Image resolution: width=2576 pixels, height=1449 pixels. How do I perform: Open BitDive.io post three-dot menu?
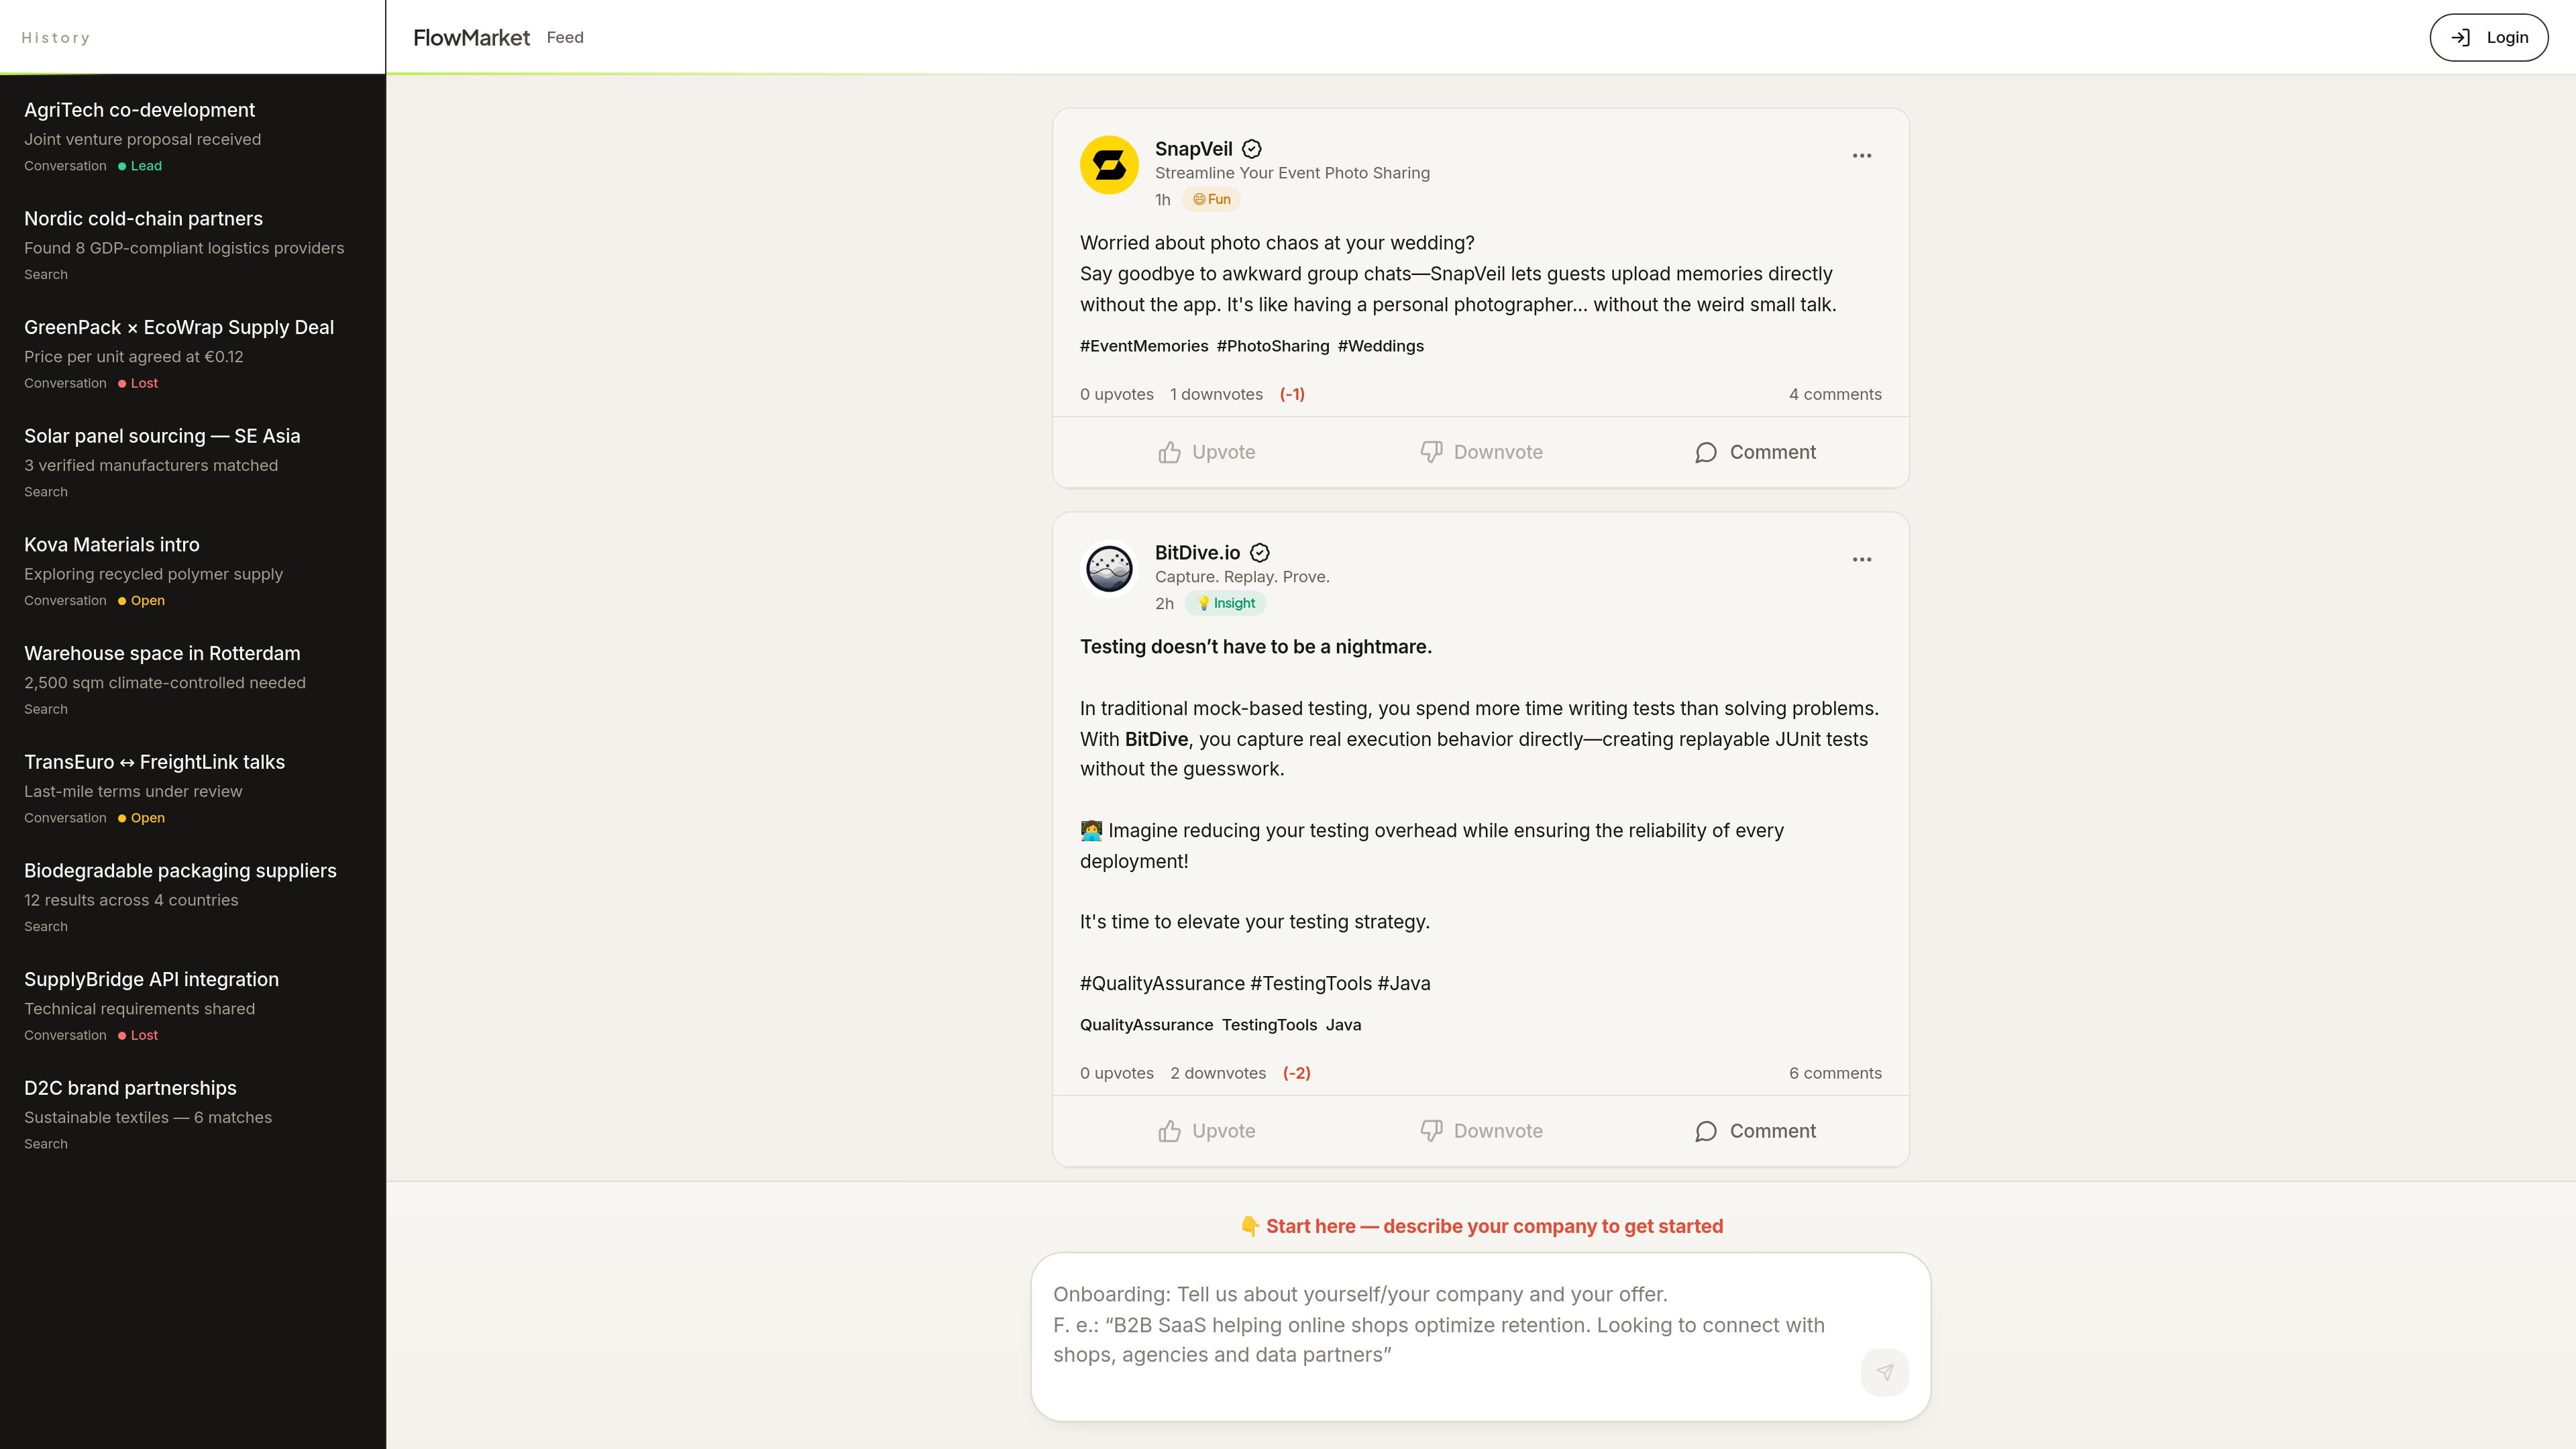coord(1861,560)
